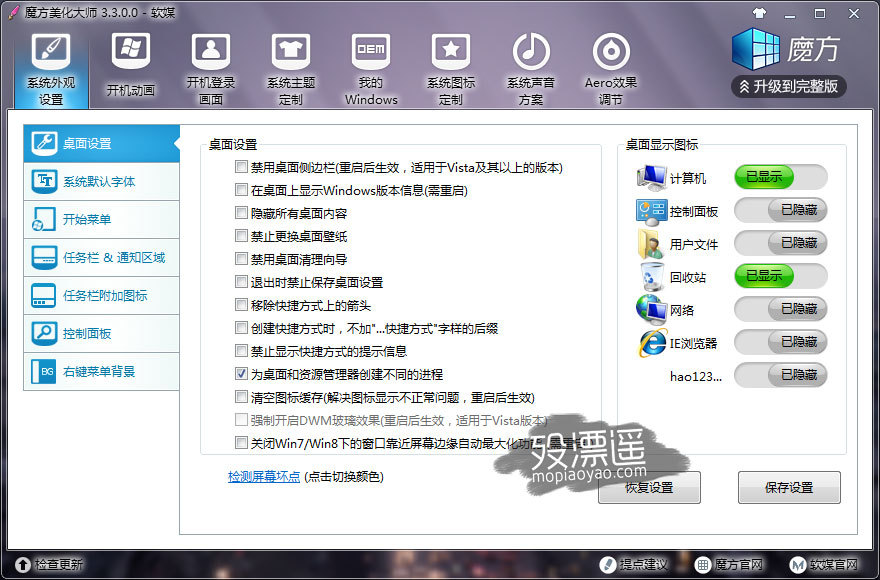This screenshot has width=880, height=580.
Task: Select 系统默认字体 sidebar tab
Action: 102,181
